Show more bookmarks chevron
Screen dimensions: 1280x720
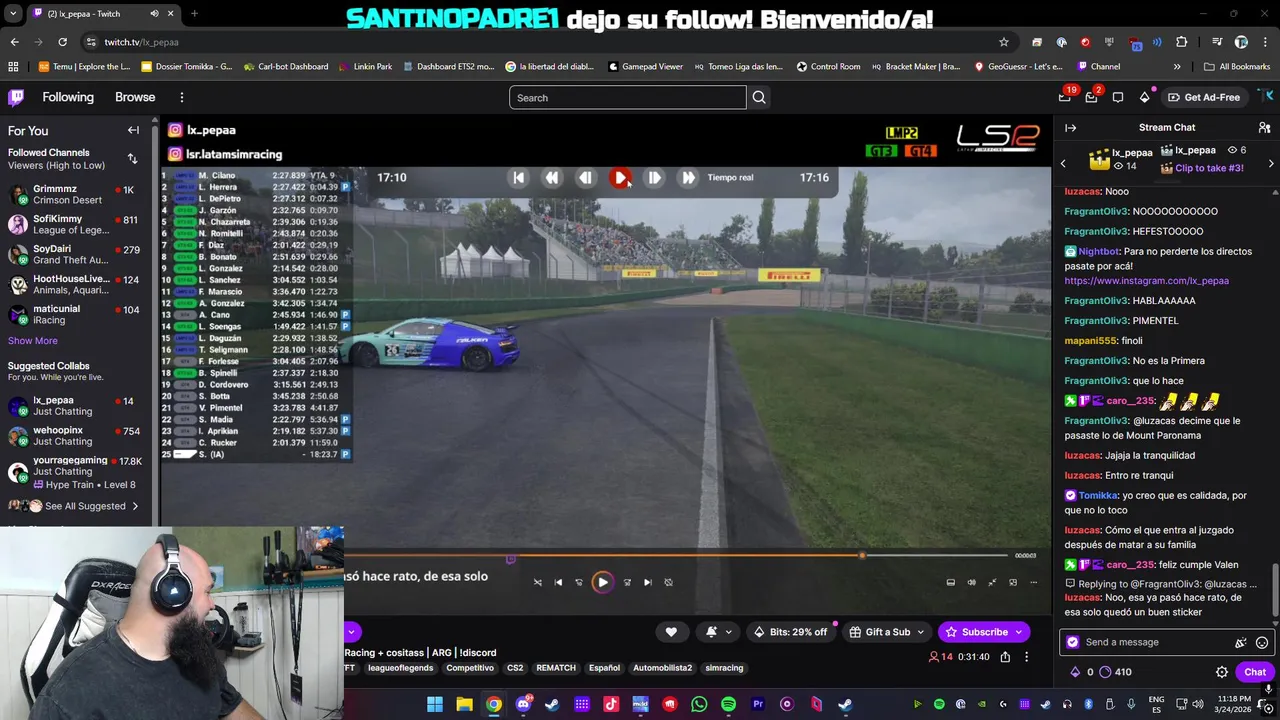coord(1177,66)
